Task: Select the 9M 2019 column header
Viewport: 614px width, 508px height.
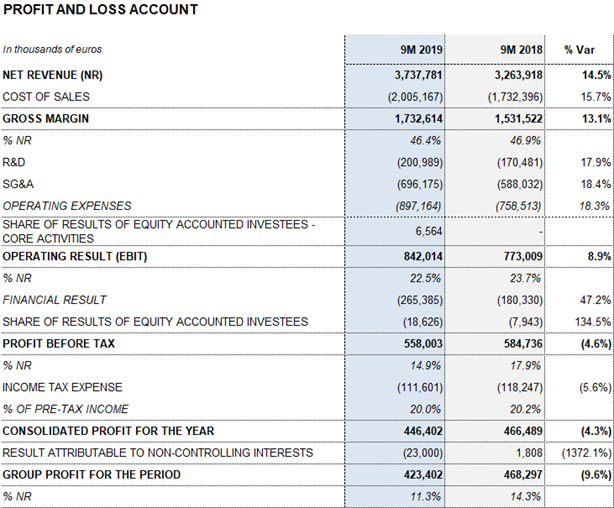Action: pyautogui.click(x=421, y=50)
